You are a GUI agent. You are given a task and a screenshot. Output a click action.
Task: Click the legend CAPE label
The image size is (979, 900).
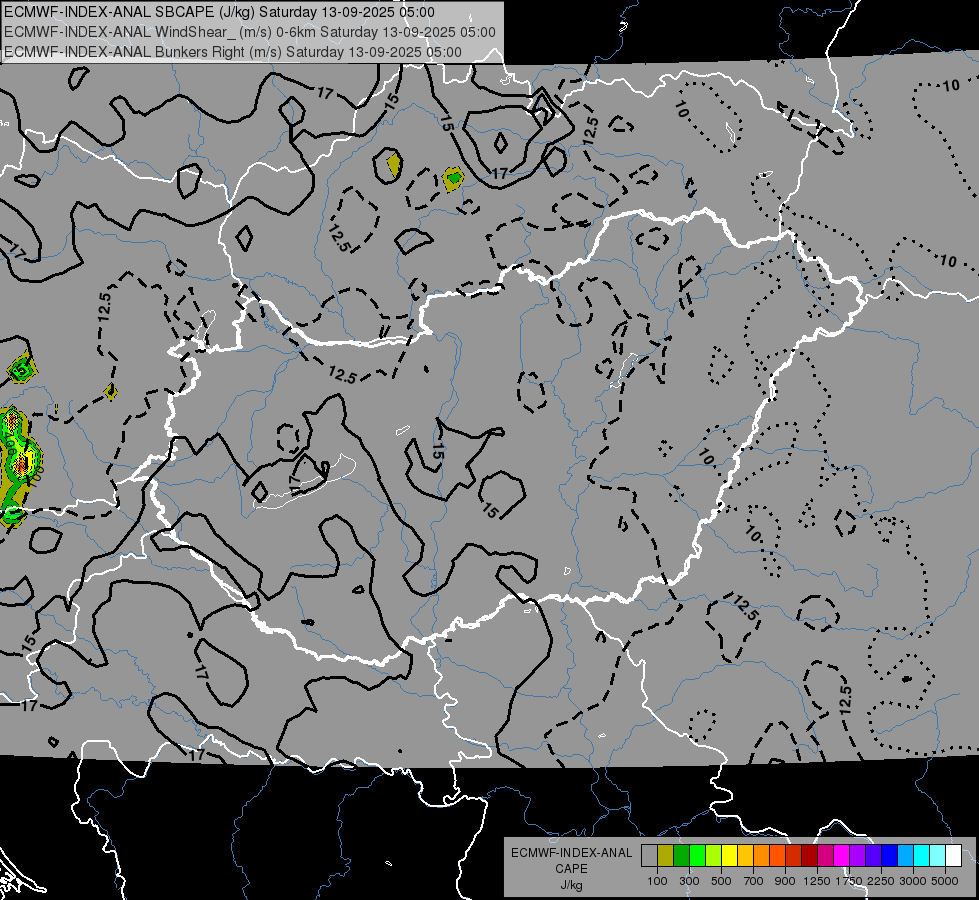(571, 869)
